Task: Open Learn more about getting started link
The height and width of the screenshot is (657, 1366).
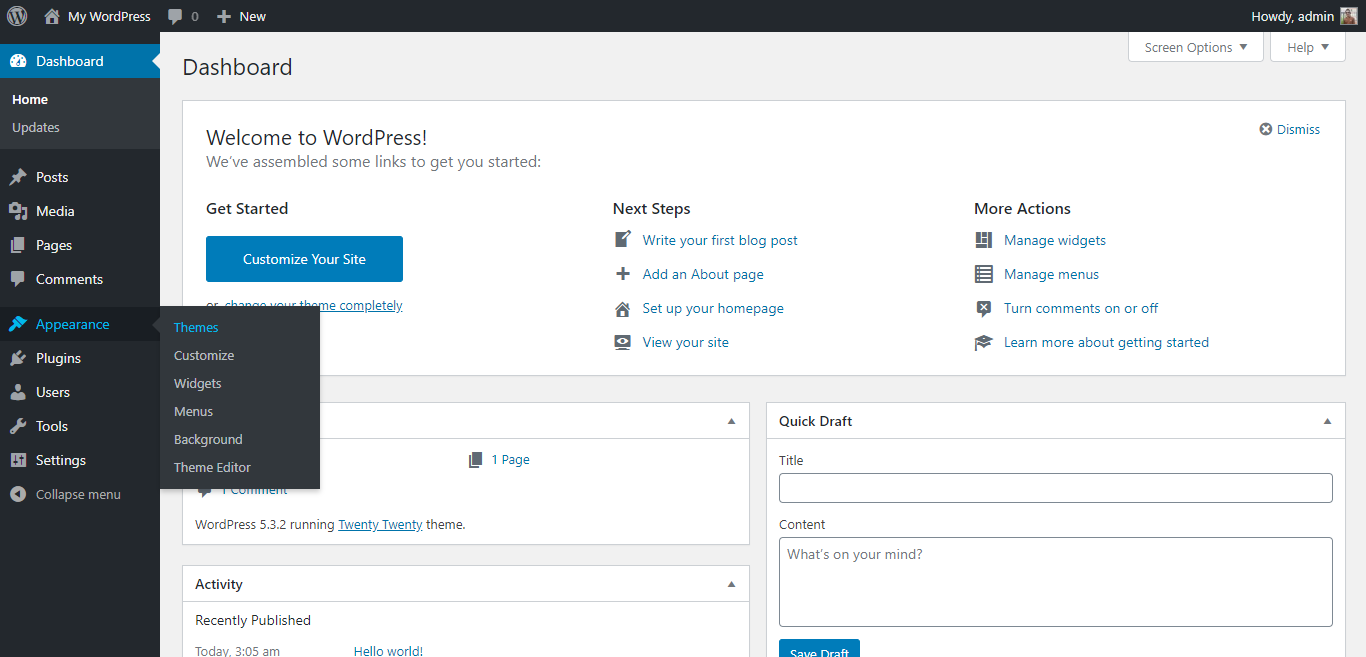Action: pyautogui.click(x=1106, y=342)
